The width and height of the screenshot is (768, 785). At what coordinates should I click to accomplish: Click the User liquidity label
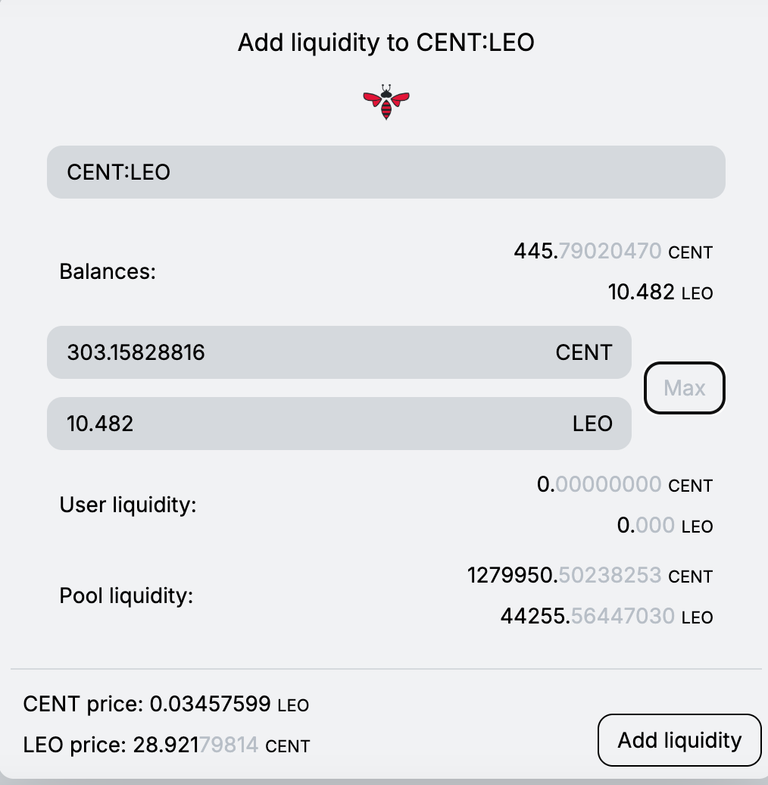128,505
